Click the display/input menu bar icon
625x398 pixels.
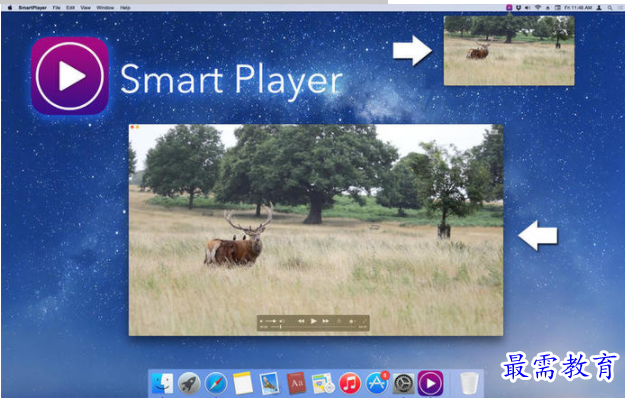click(558, 8)
